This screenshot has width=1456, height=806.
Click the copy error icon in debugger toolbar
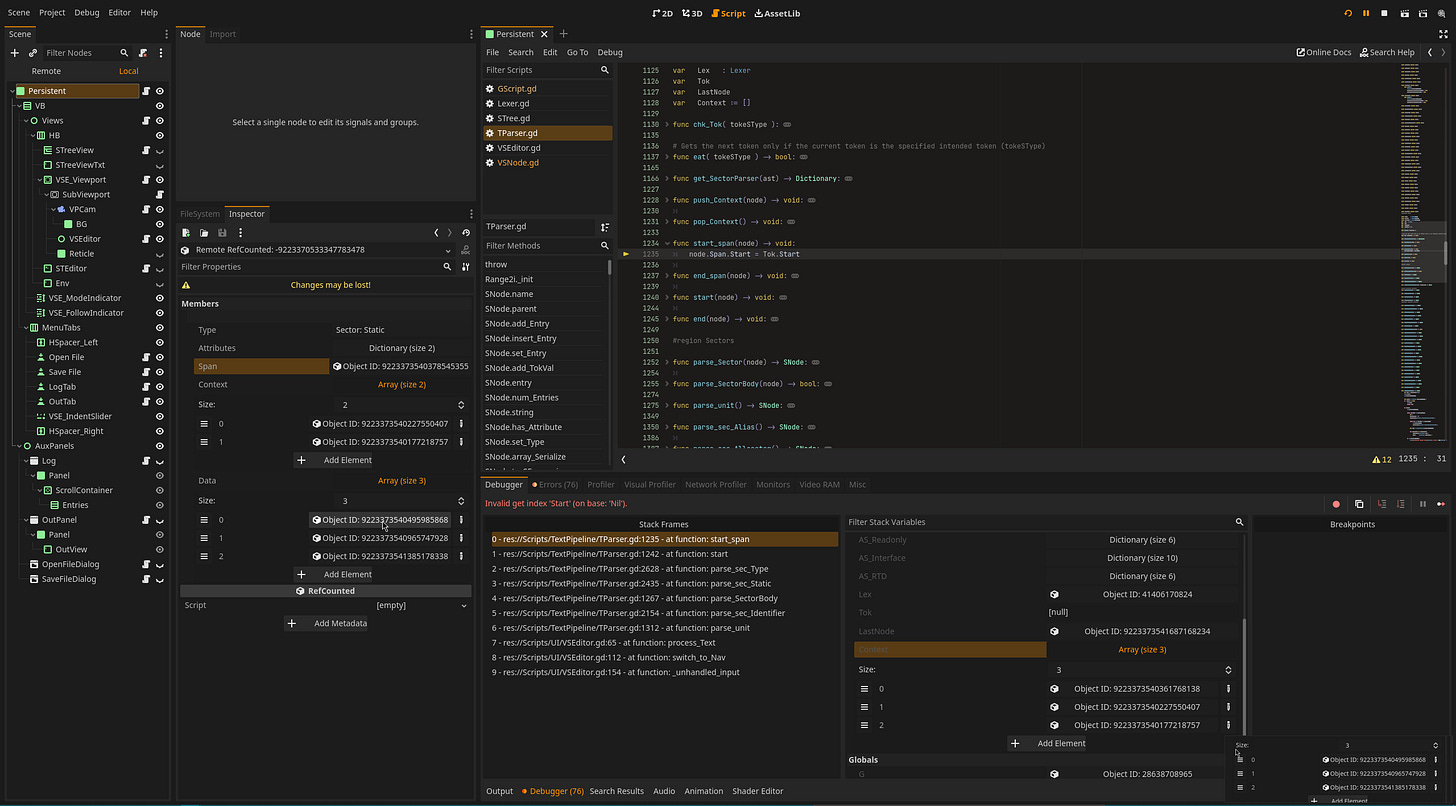coord(1359,504)
